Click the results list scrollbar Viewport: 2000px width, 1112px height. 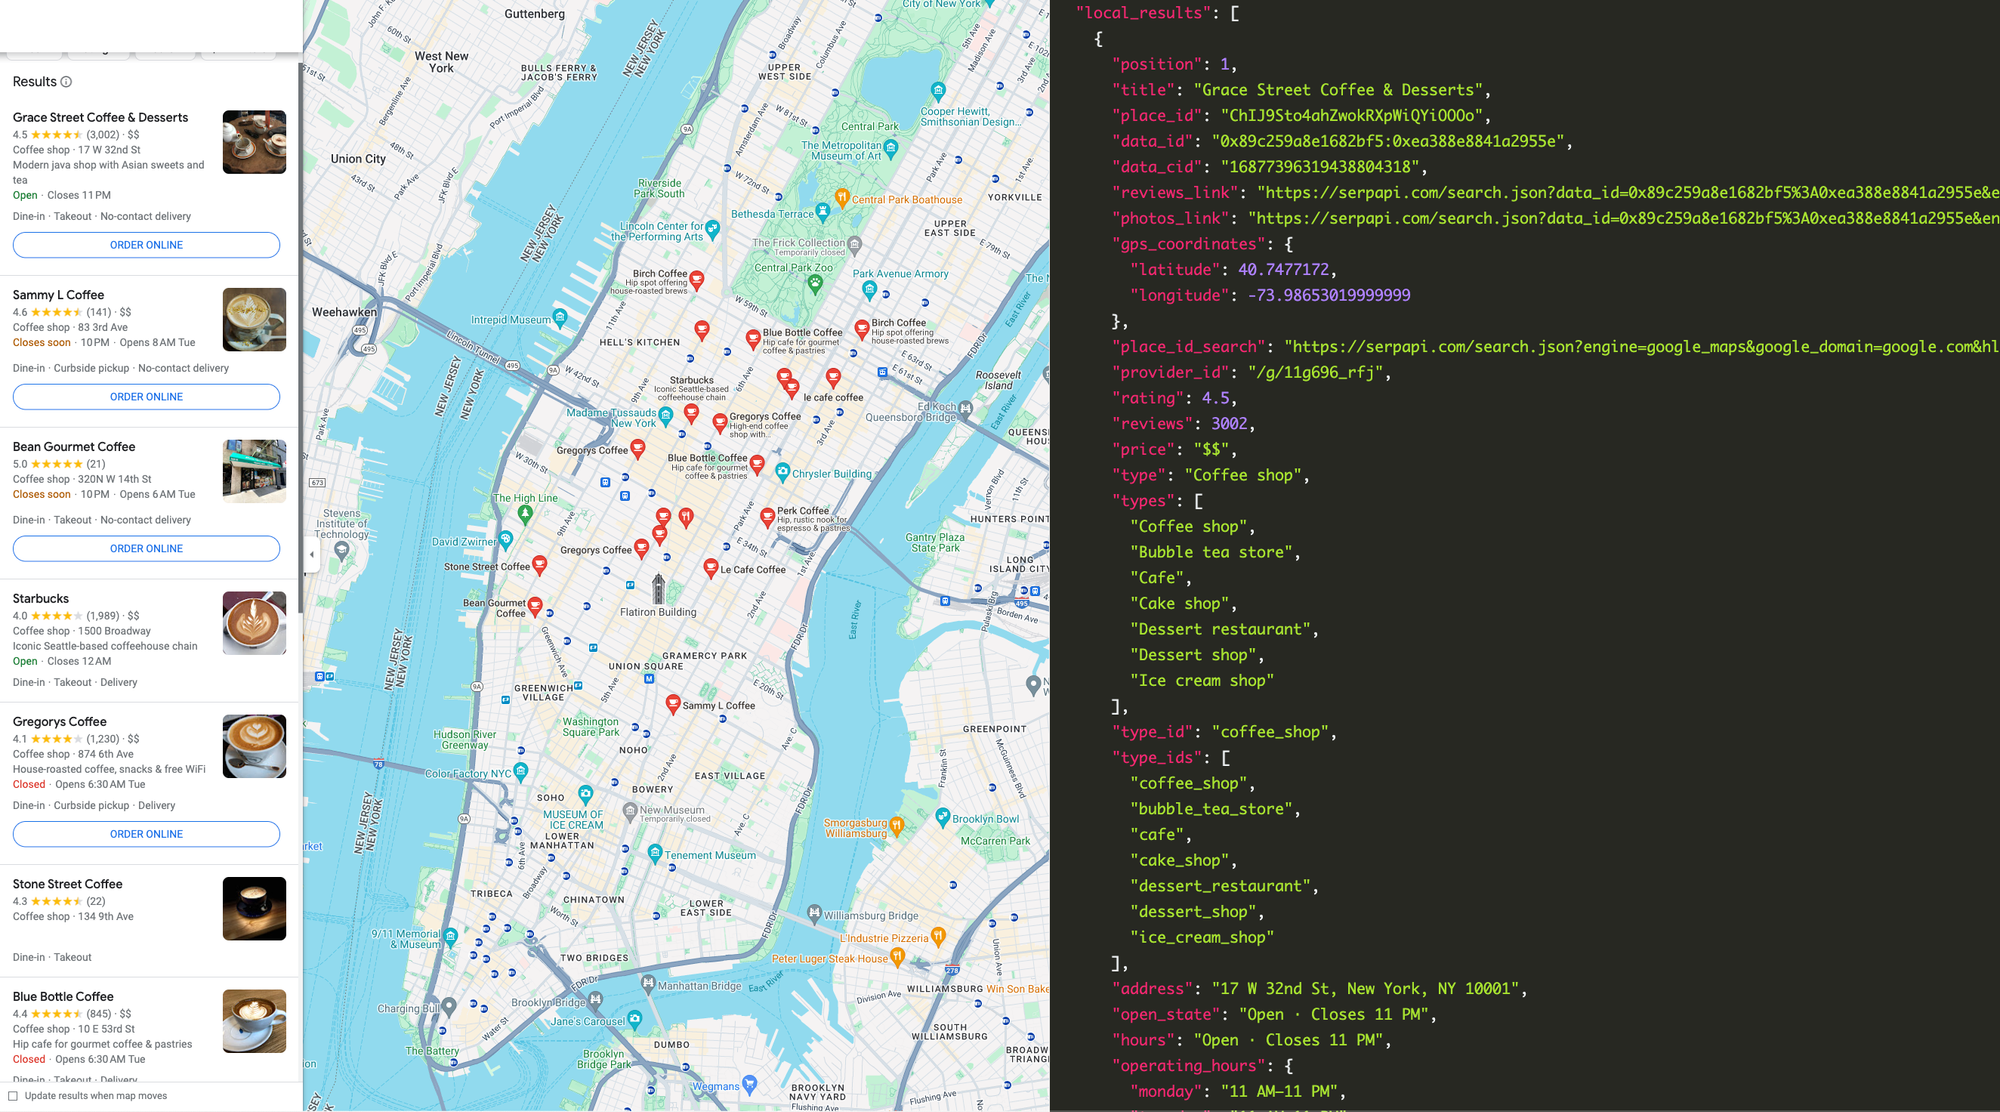[x=300, y=340]
